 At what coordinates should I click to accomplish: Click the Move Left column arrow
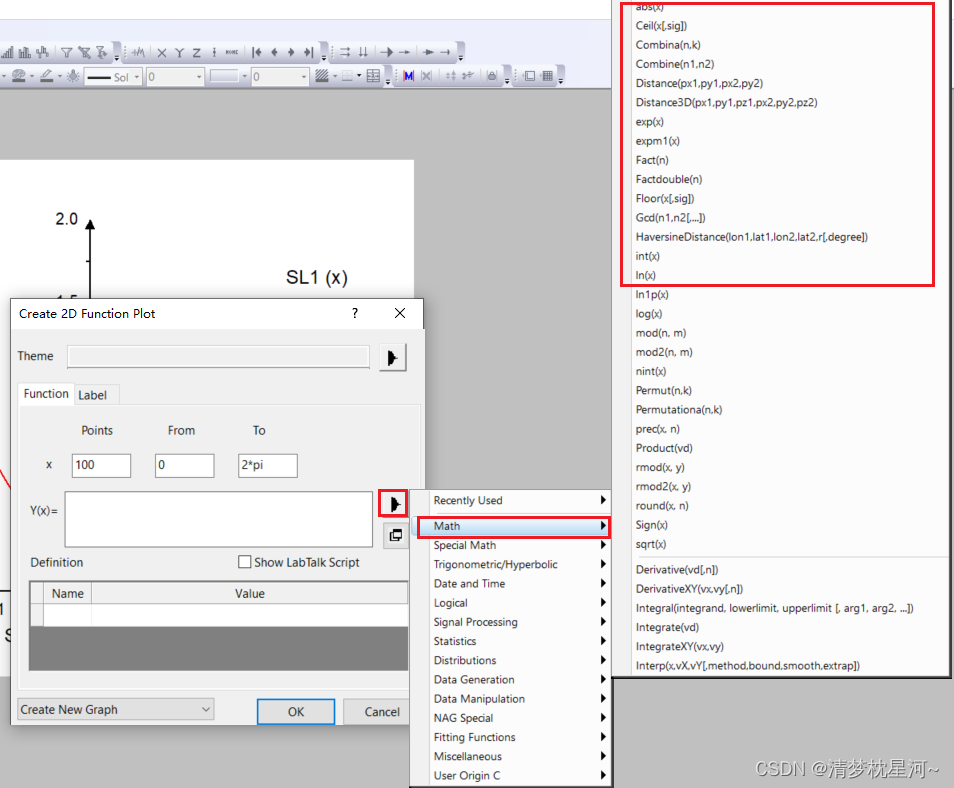point(274,52)
